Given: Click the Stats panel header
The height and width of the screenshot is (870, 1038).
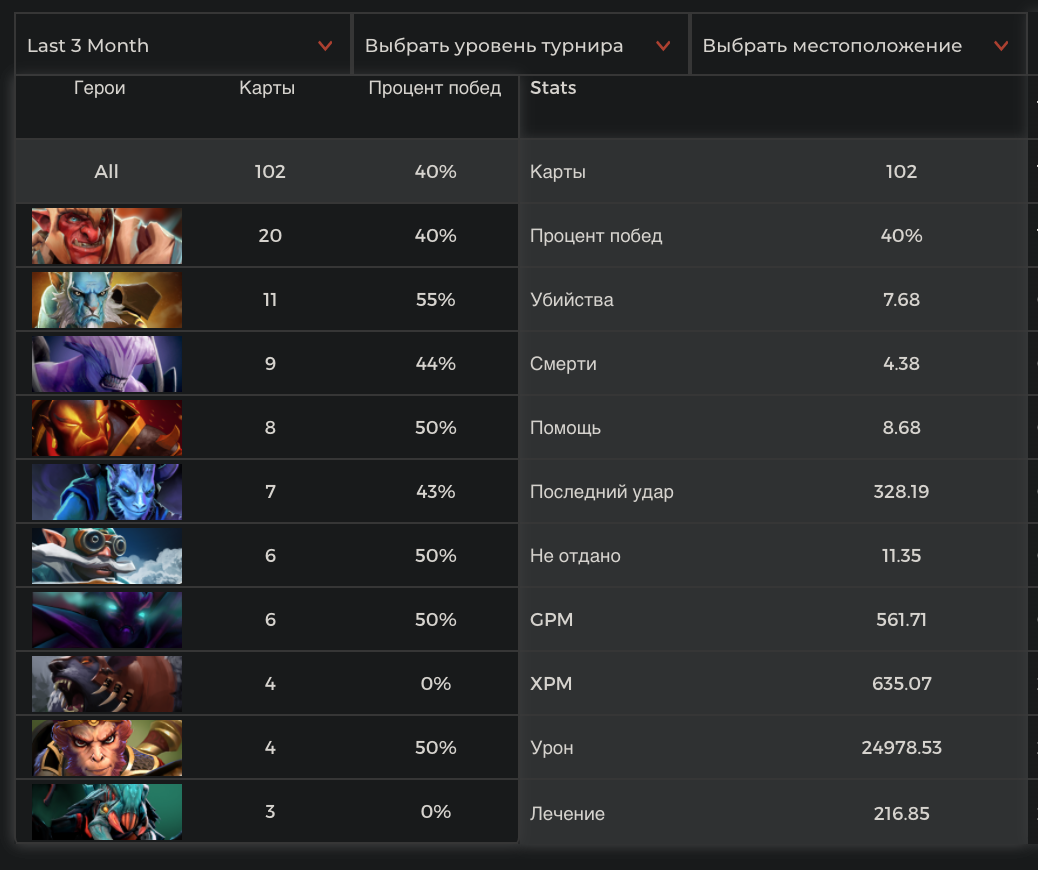Looking at the screenshot, I should point(553,88).
